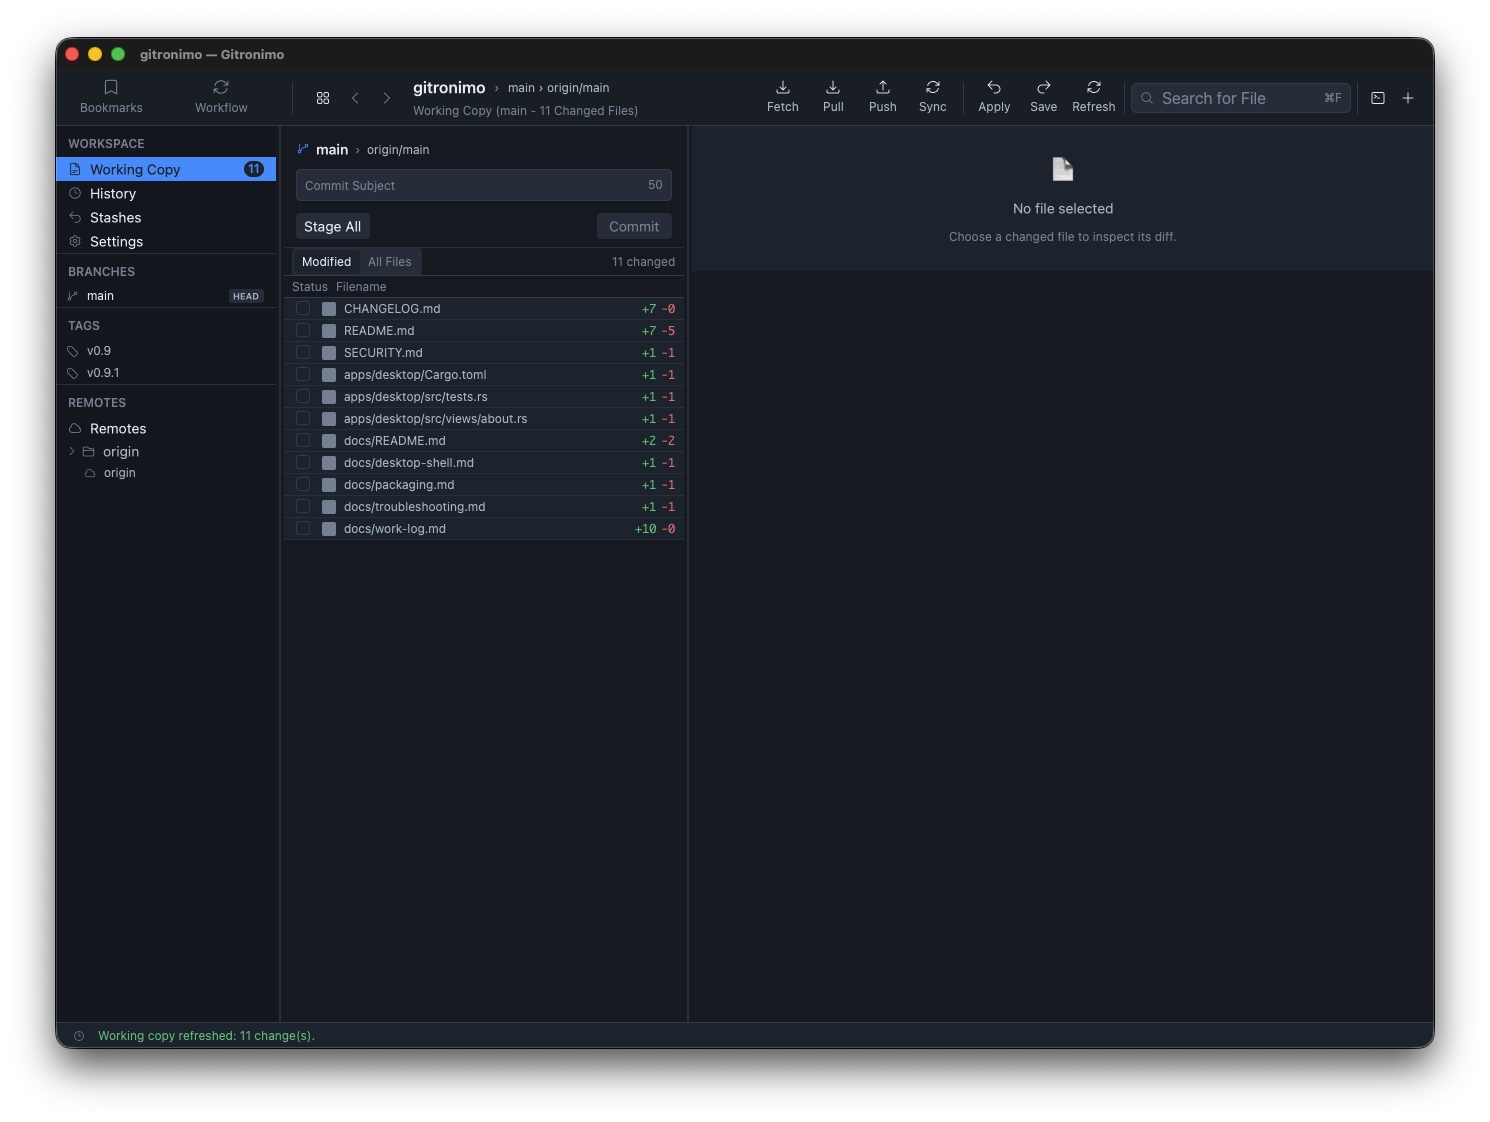Click the main branch breadcrumb in commit panel
Viewport: 1490px width, 1122px height.
332,150
